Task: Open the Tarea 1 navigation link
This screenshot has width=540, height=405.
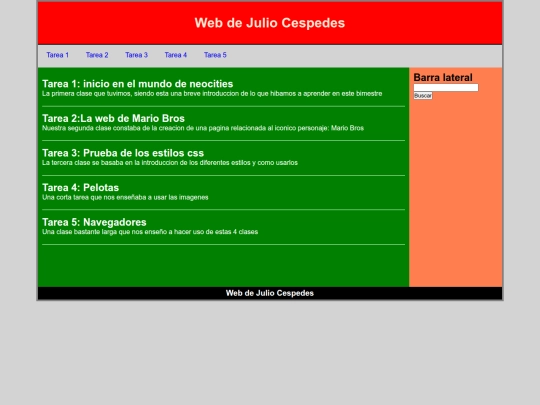Action: (58, 55)
